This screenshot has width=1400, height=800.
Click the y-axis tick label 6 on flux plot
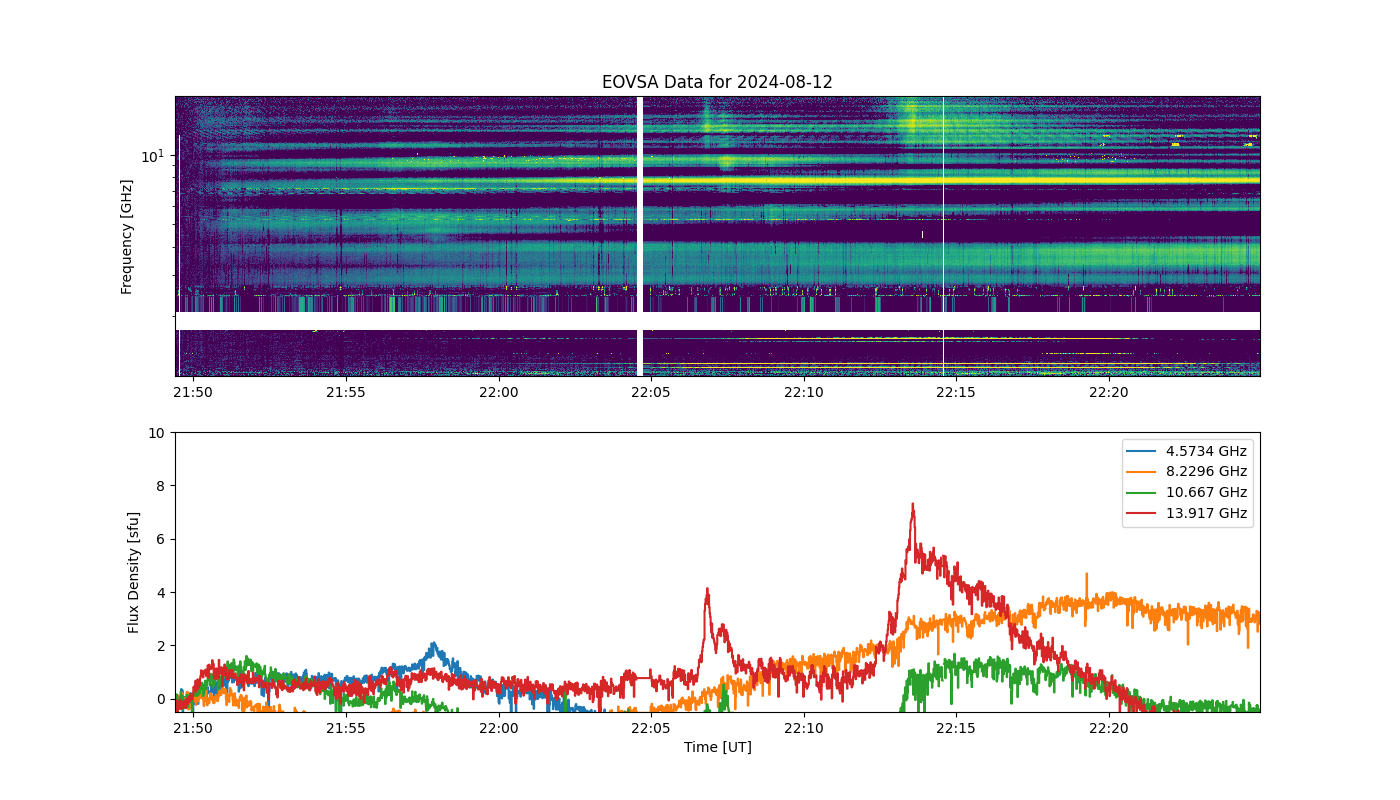(161, 539)
